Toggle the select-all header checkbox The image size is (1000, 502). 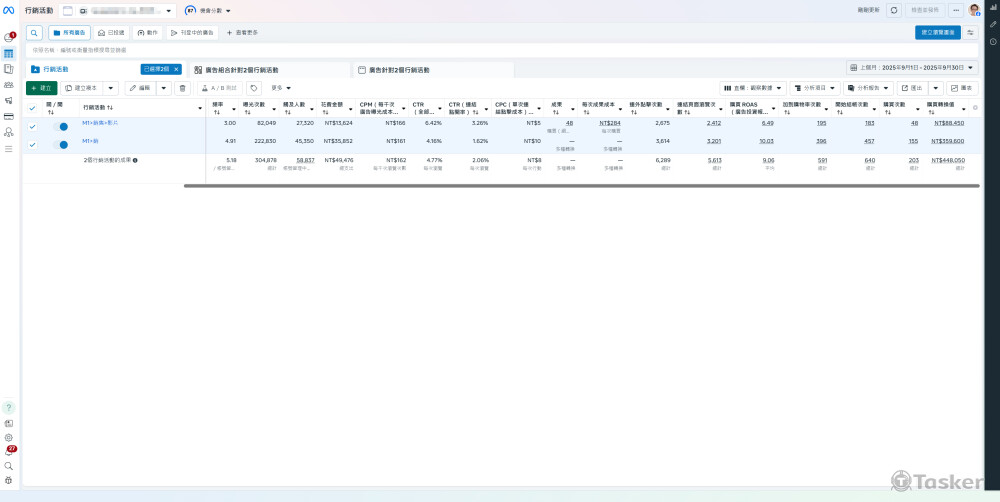point(32,107)
